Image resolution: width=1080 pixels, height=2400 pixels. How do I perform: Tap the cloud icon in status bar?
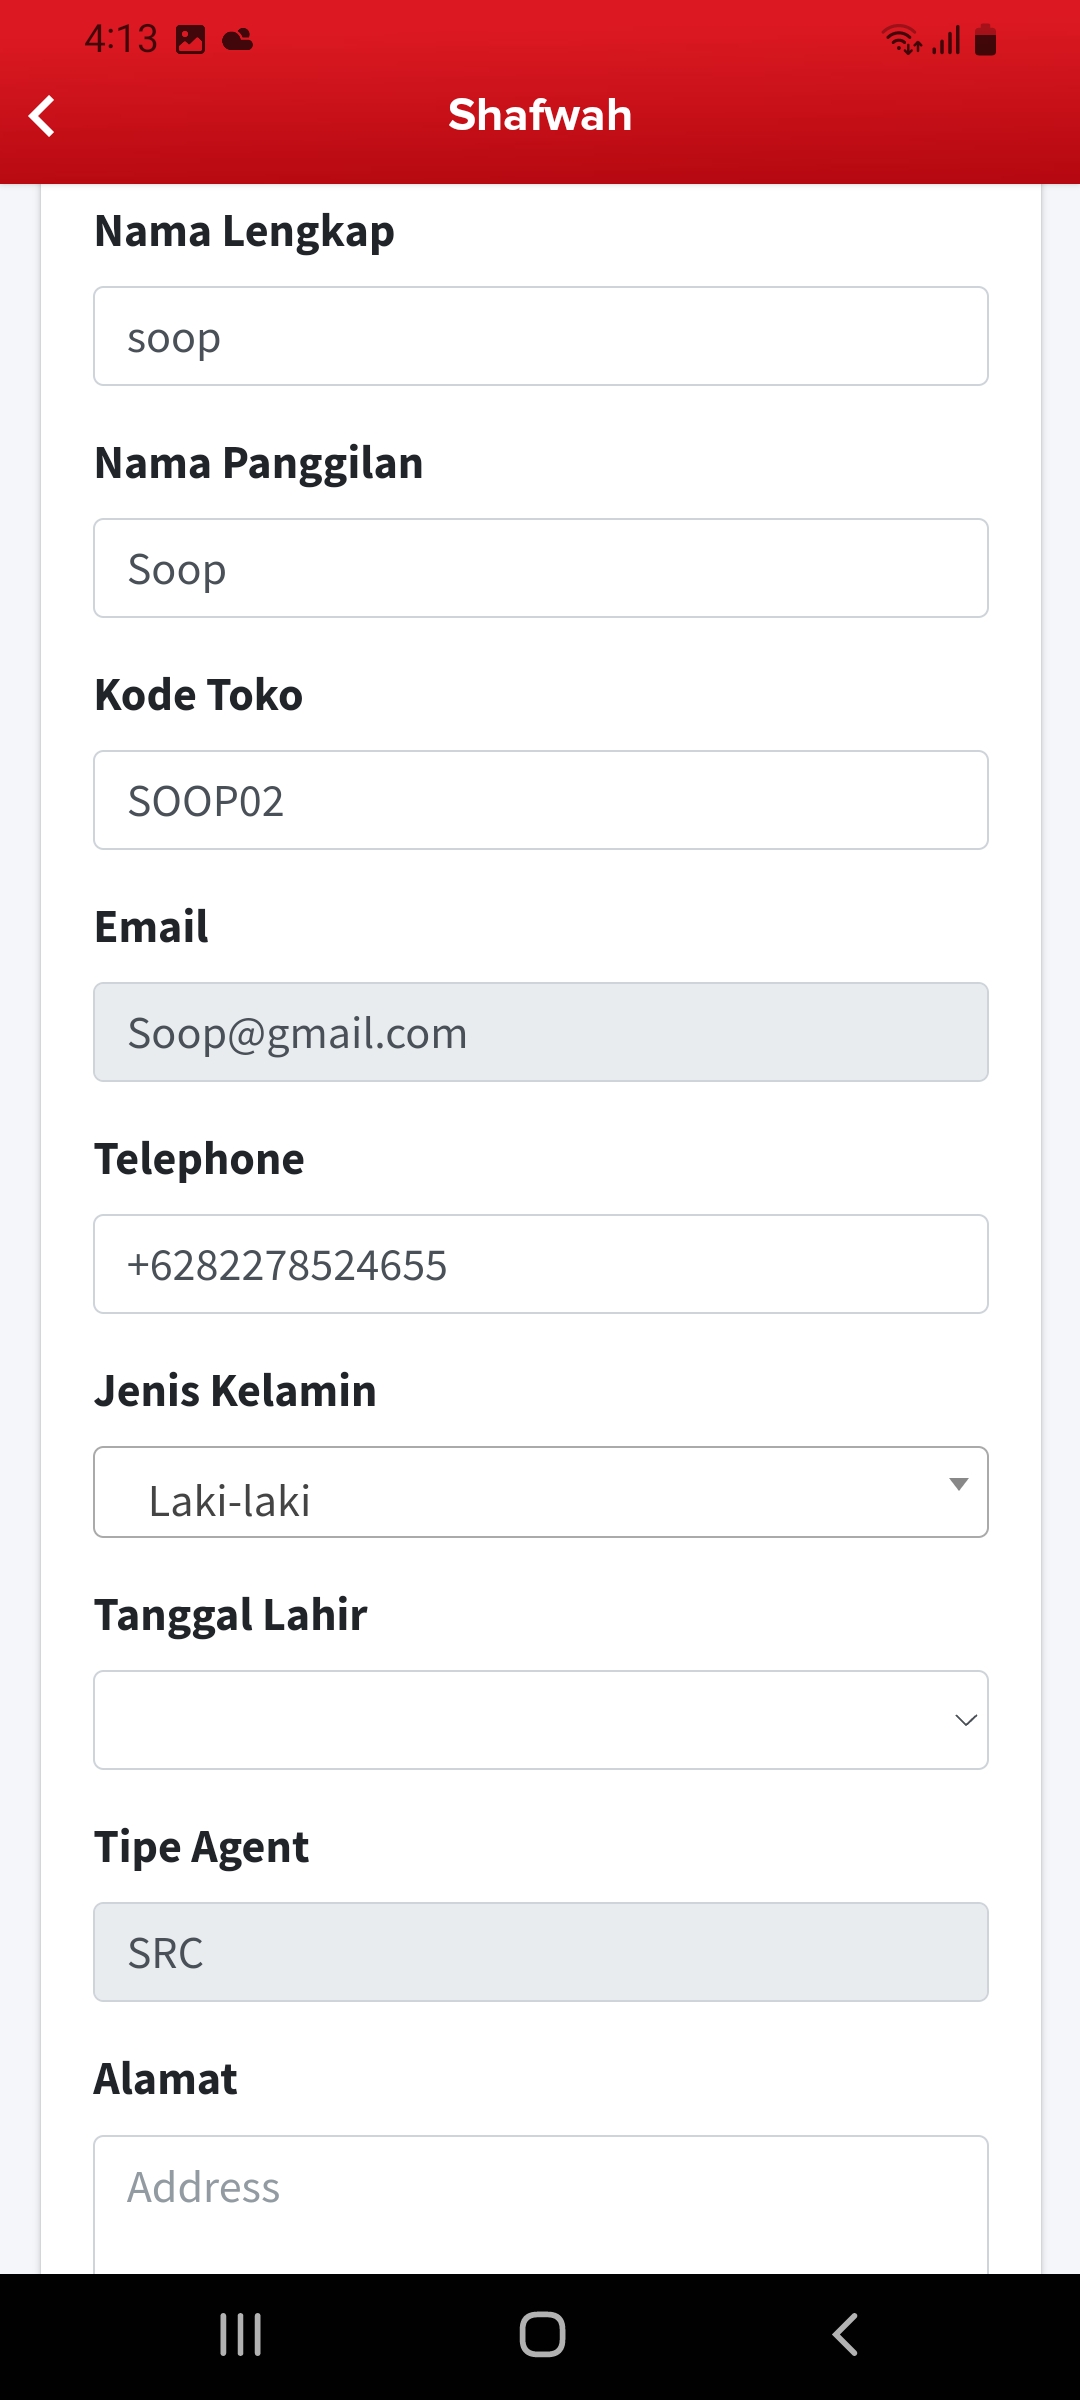(238, 40)
